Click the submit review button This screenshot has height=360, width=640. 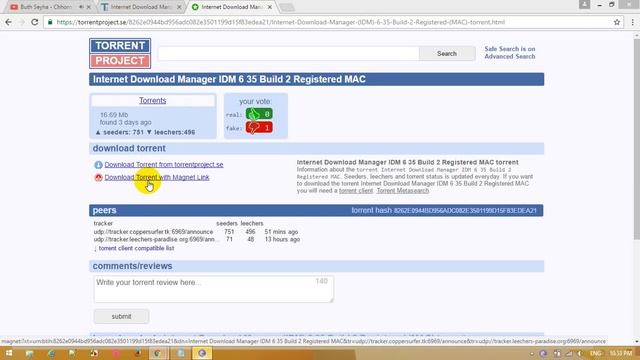pos(121,316)
